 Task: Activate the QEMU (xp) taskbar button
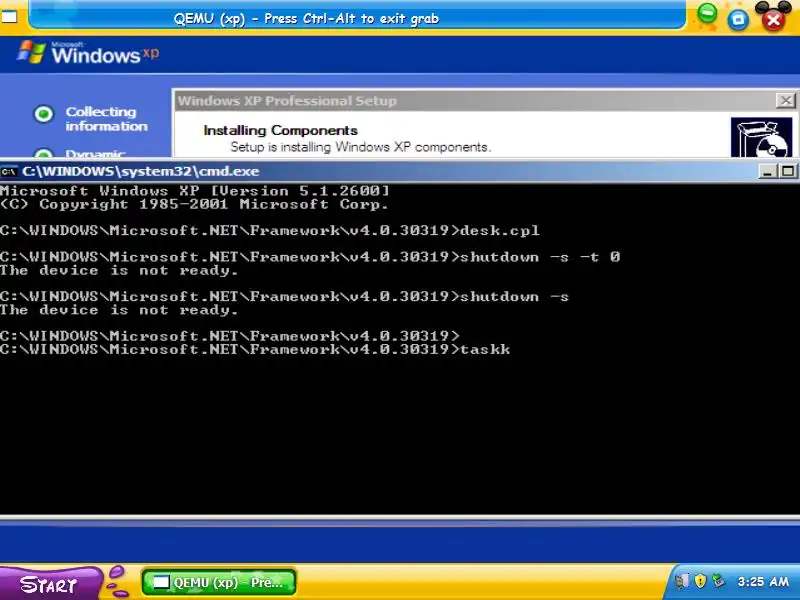coord(218,582)
